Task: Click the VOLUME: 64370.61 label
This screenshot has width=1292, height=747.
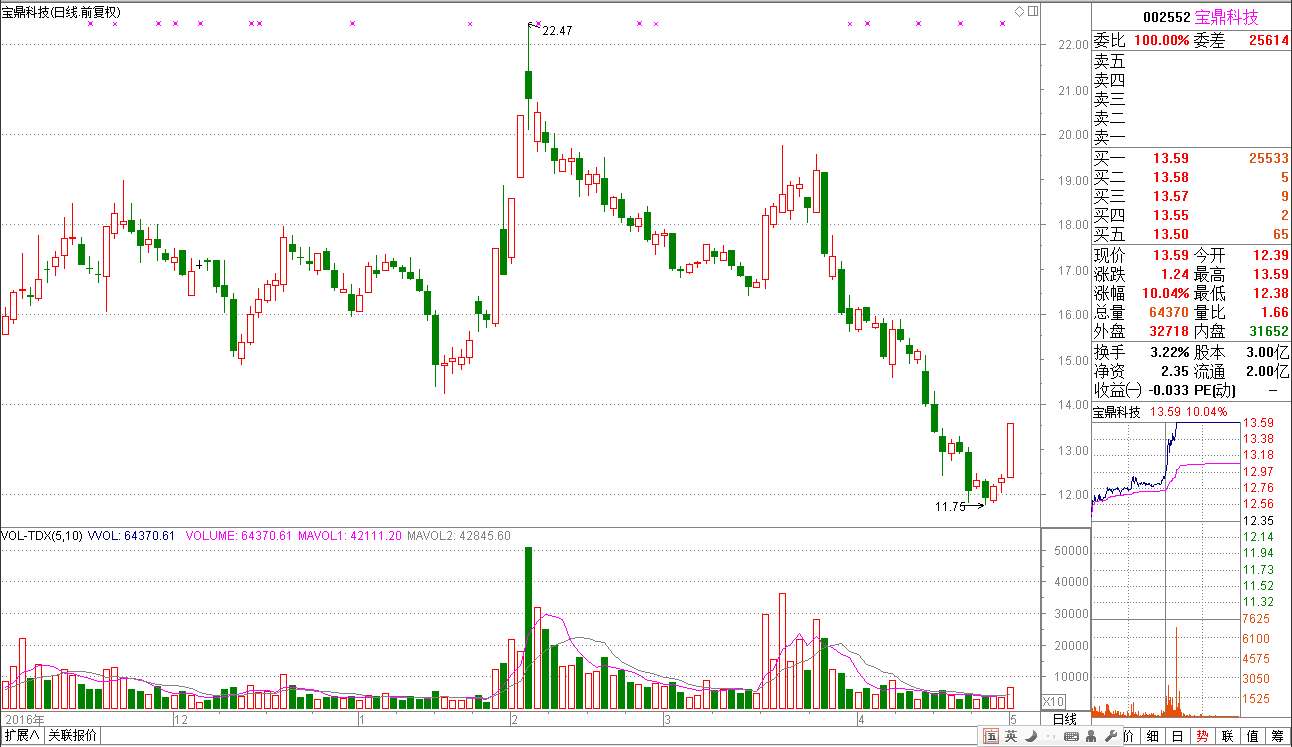Action: (238, 536)
